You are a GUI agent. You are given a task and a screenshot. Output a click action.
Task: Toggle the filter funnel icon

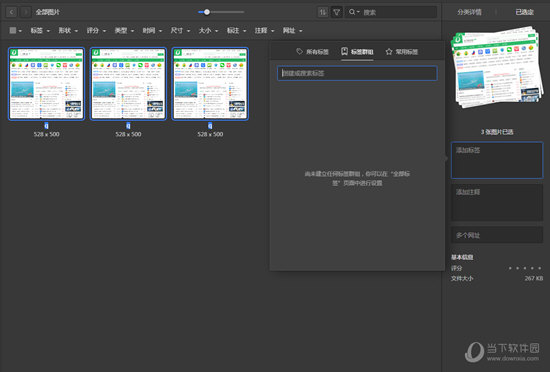(x=337, y=12)
